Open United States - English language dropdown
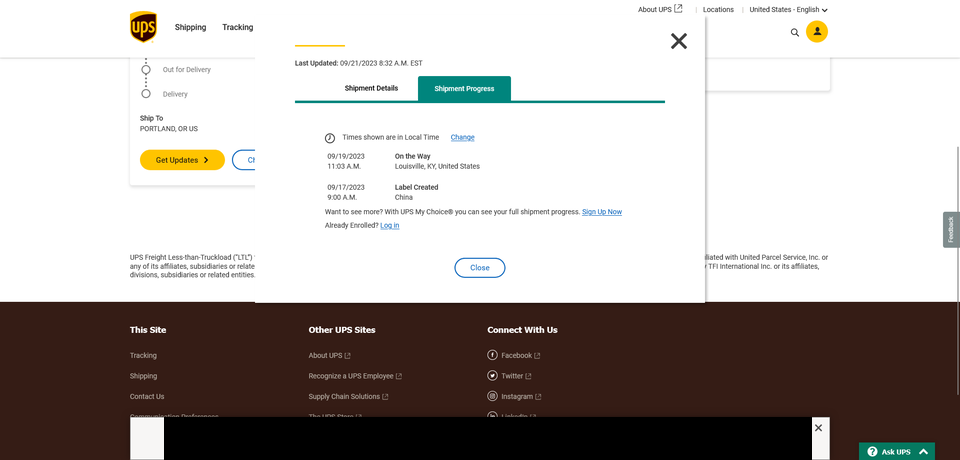The width and height of the screenshot is (960, 460). pyautogui.click(x=789, y=10)
